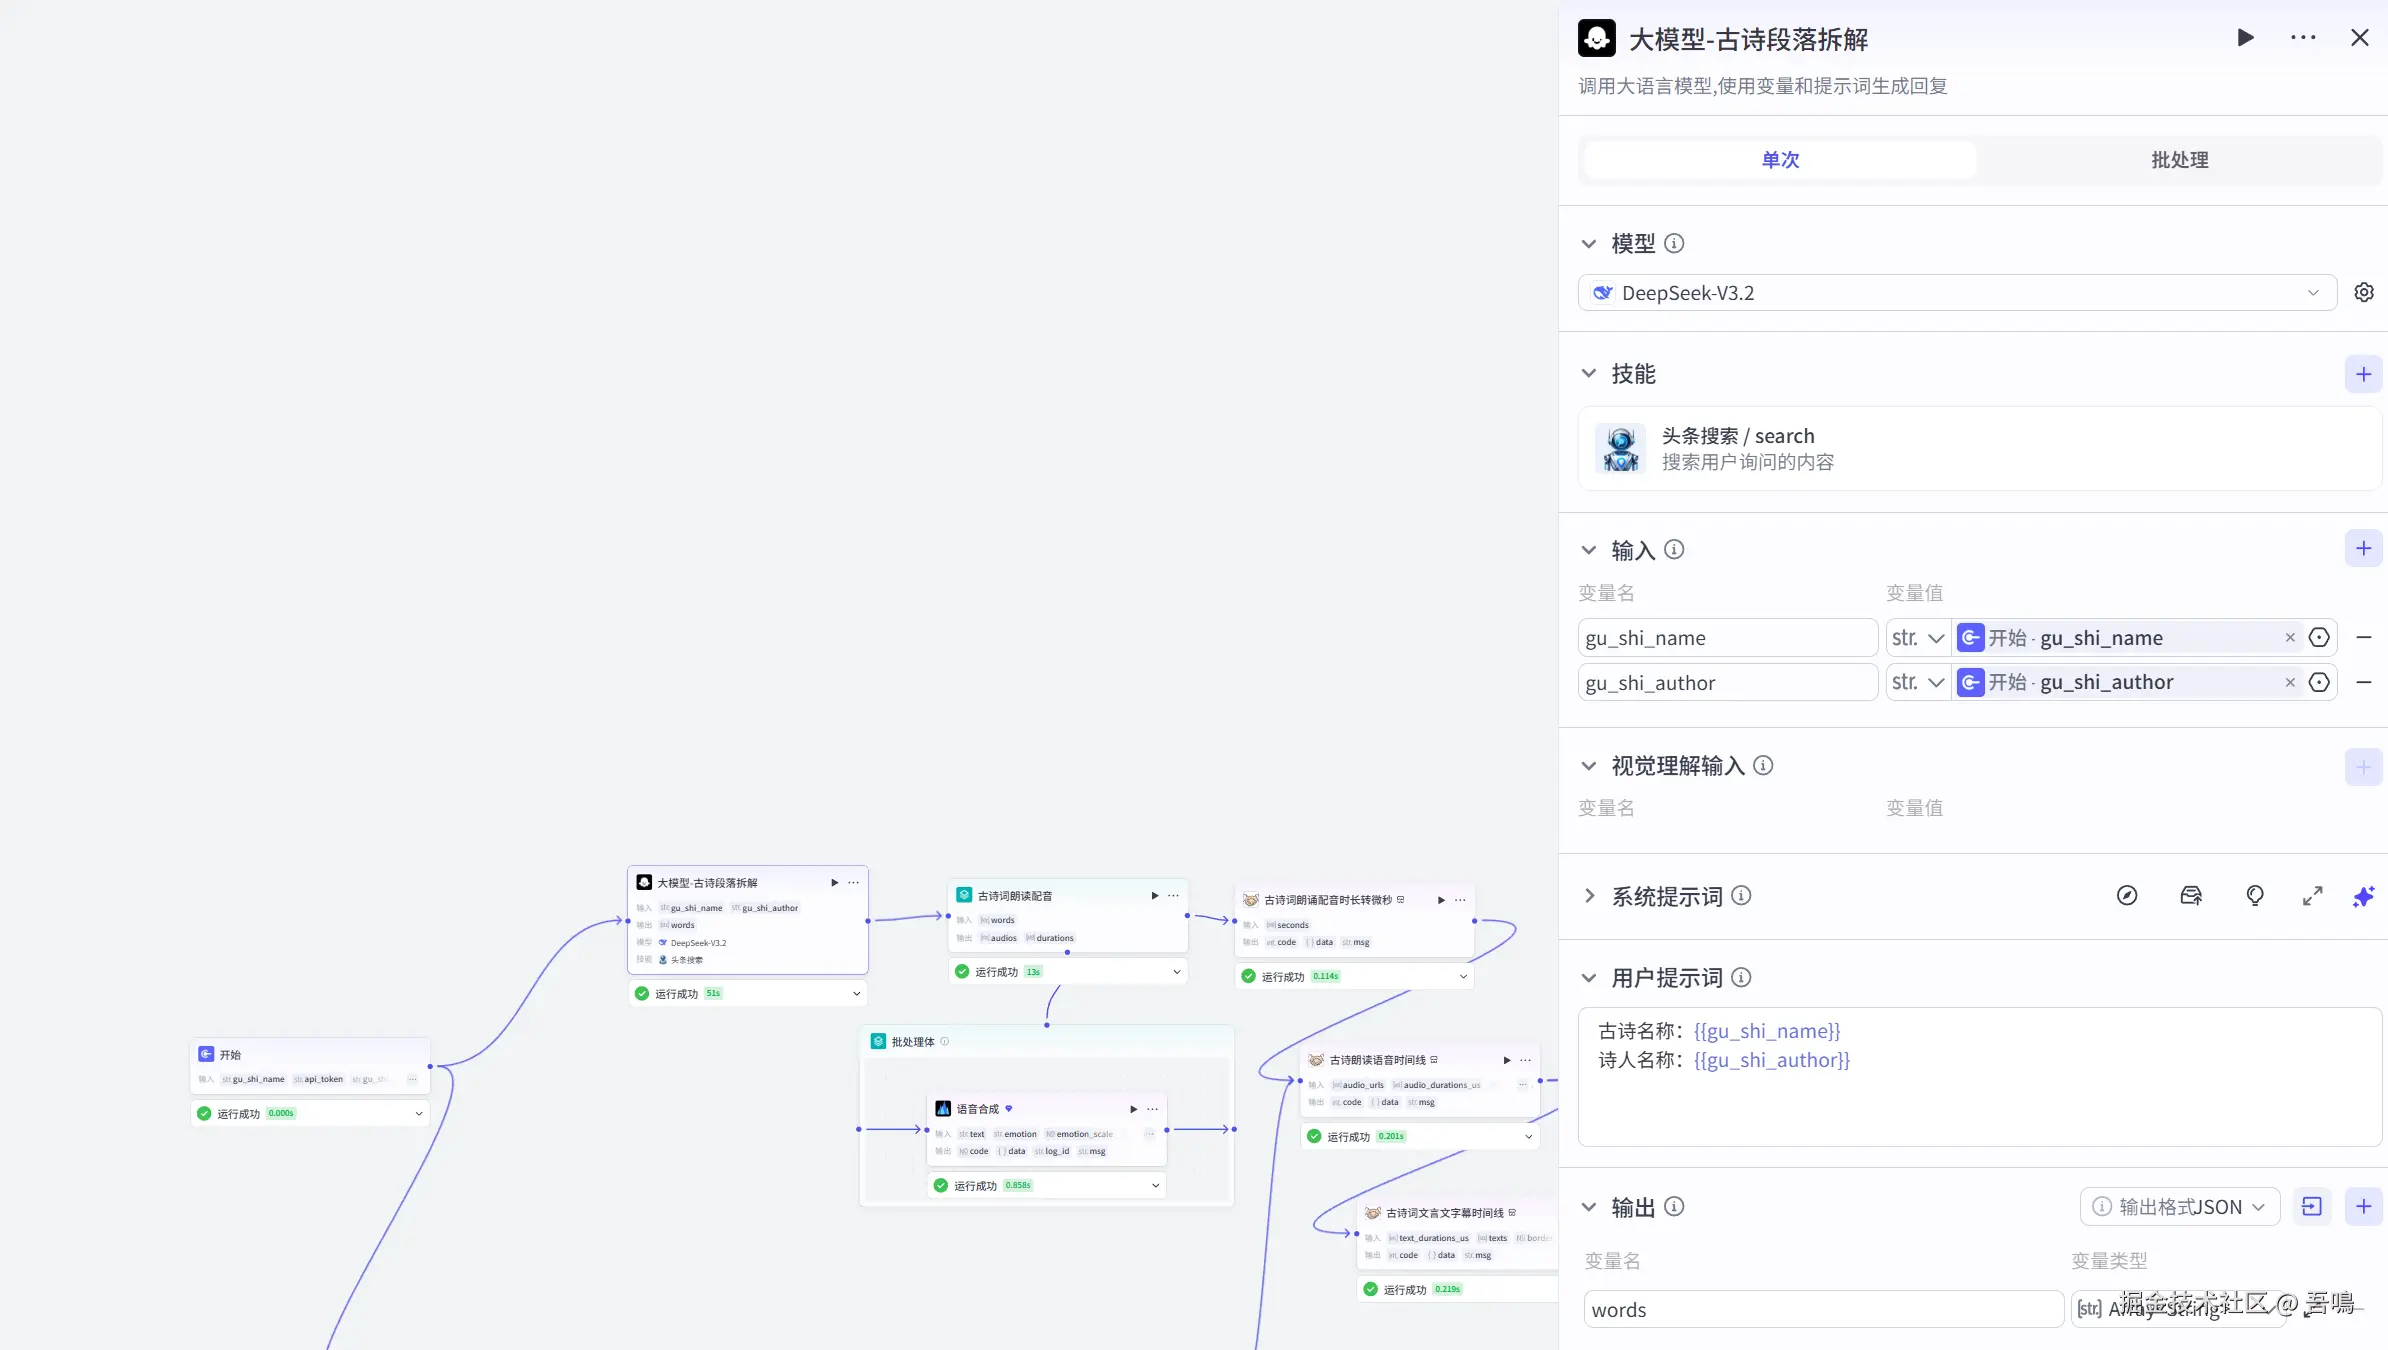
Task: Clear the 开始 gu_shi_name variable reference
Action: pyautogui.click(x=2290, y=638)
